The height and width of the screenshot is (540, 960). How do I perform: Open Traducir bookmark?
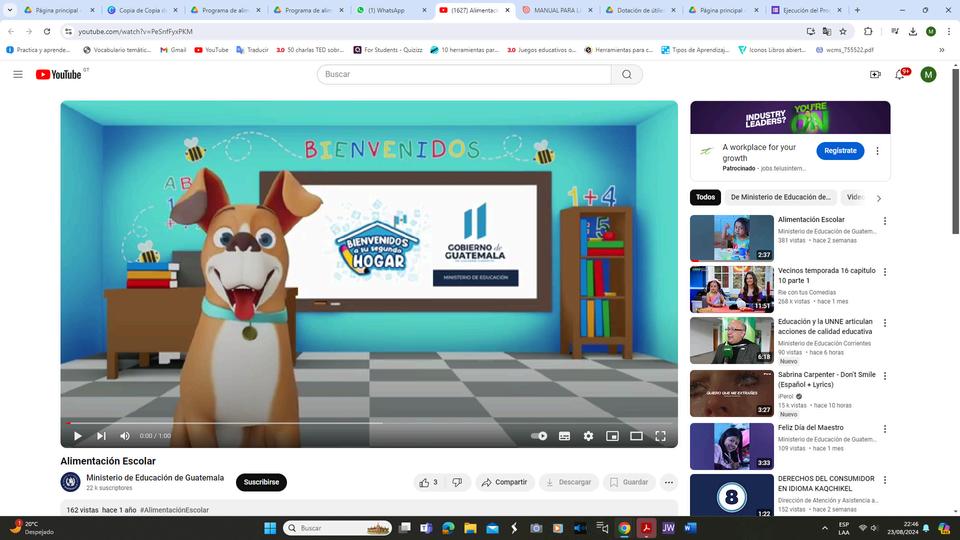(252, 50)
